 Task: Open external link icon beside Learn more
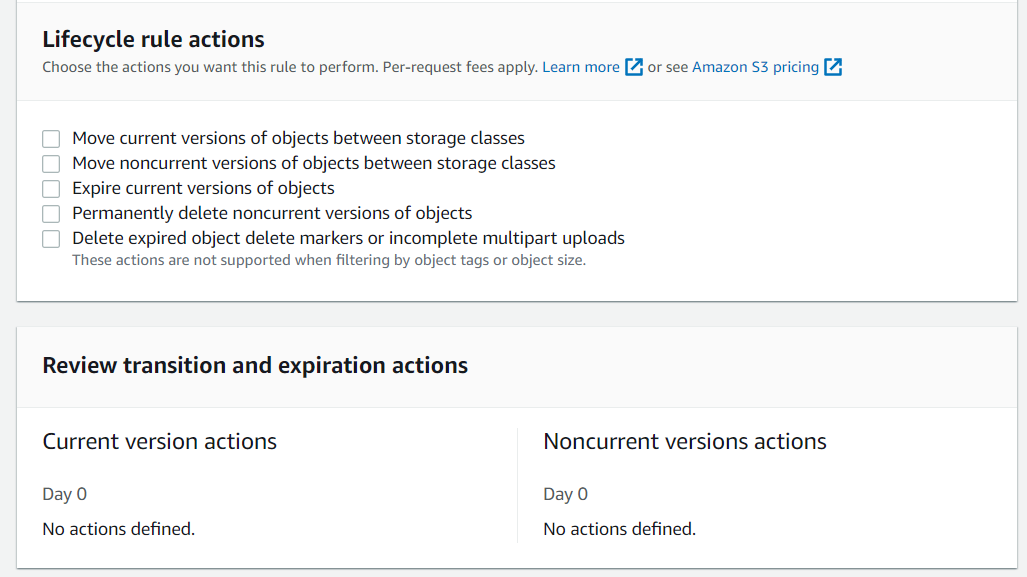coord(633,67)
